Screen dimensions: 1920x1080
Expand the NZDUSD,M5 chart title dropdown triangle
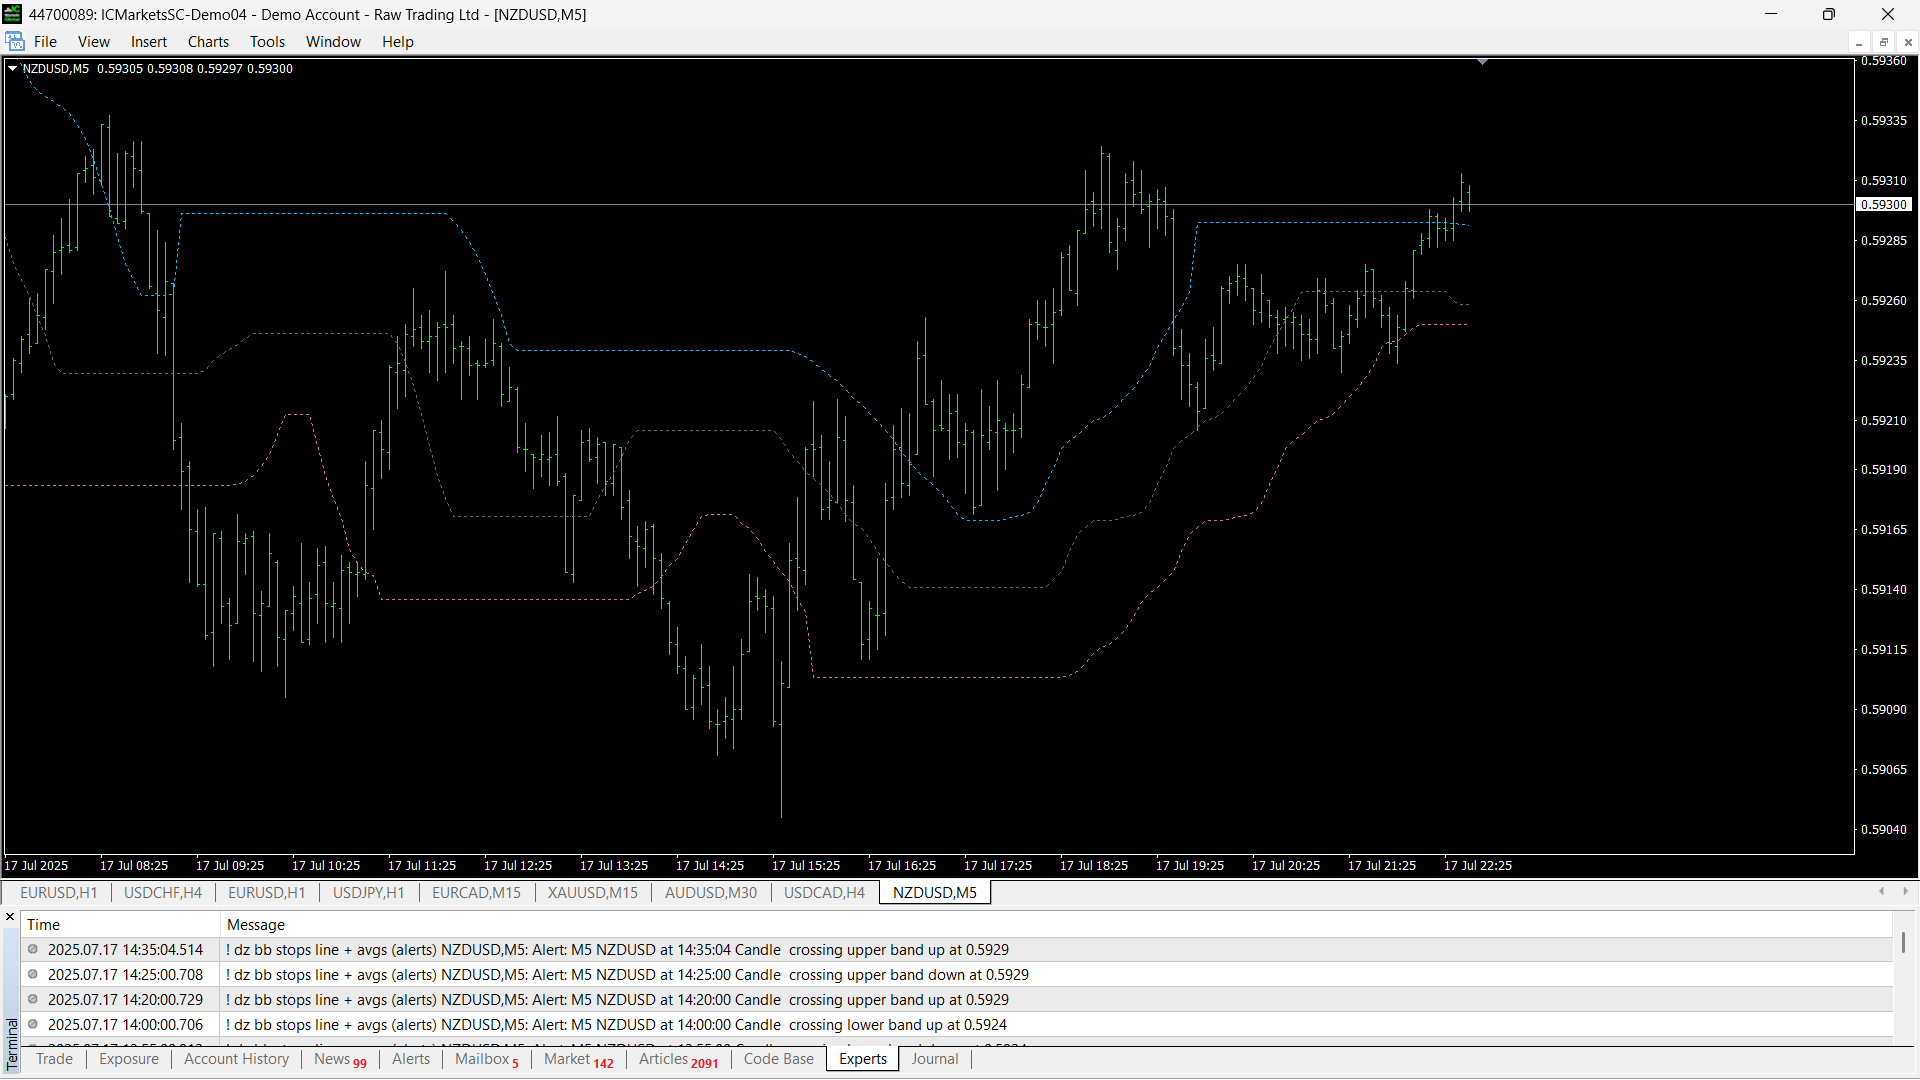[x=12, y=68]
